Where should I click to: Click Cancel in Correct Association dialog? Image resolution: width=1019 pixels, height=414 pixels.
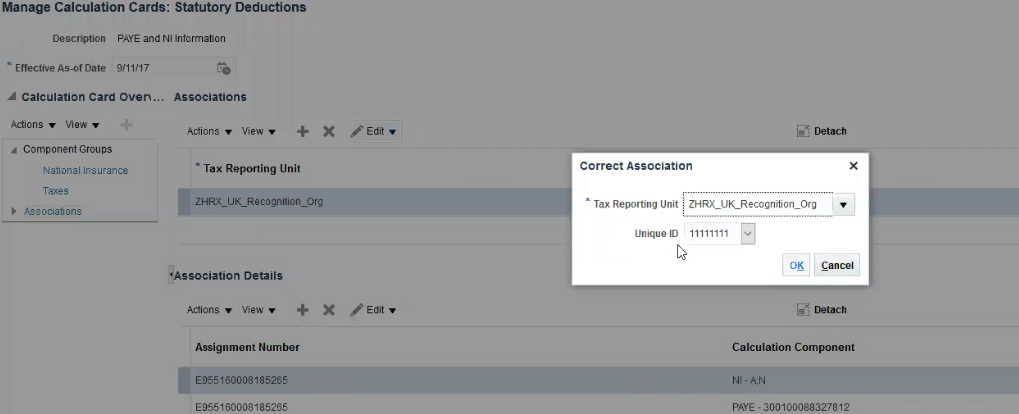point(837,265)
